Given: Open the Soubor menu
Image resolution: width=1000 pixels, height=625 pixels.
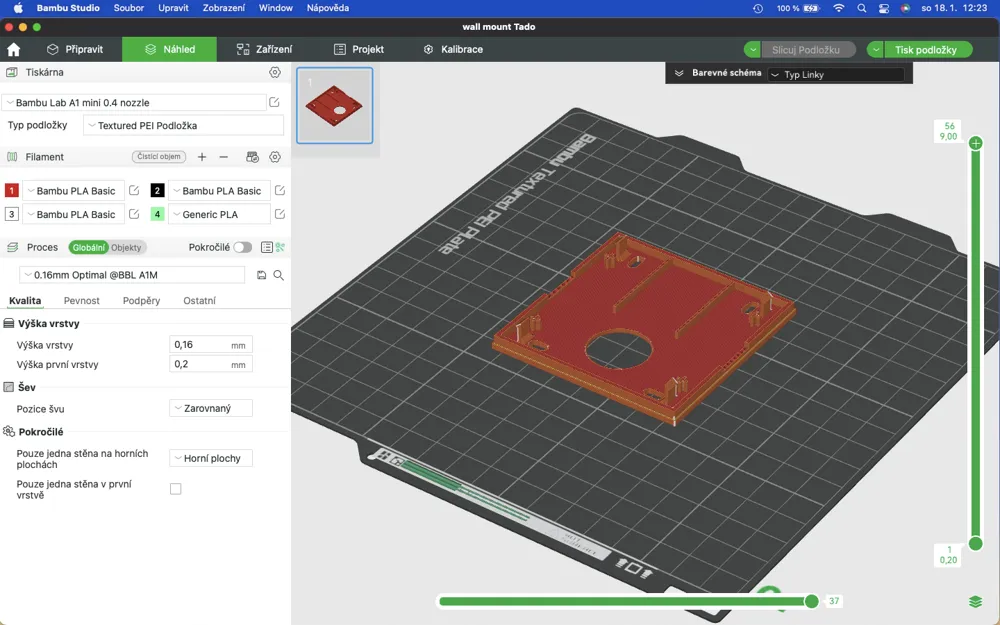Looking at the screenshot, I should pyautogui.click(x=129, y=8).
